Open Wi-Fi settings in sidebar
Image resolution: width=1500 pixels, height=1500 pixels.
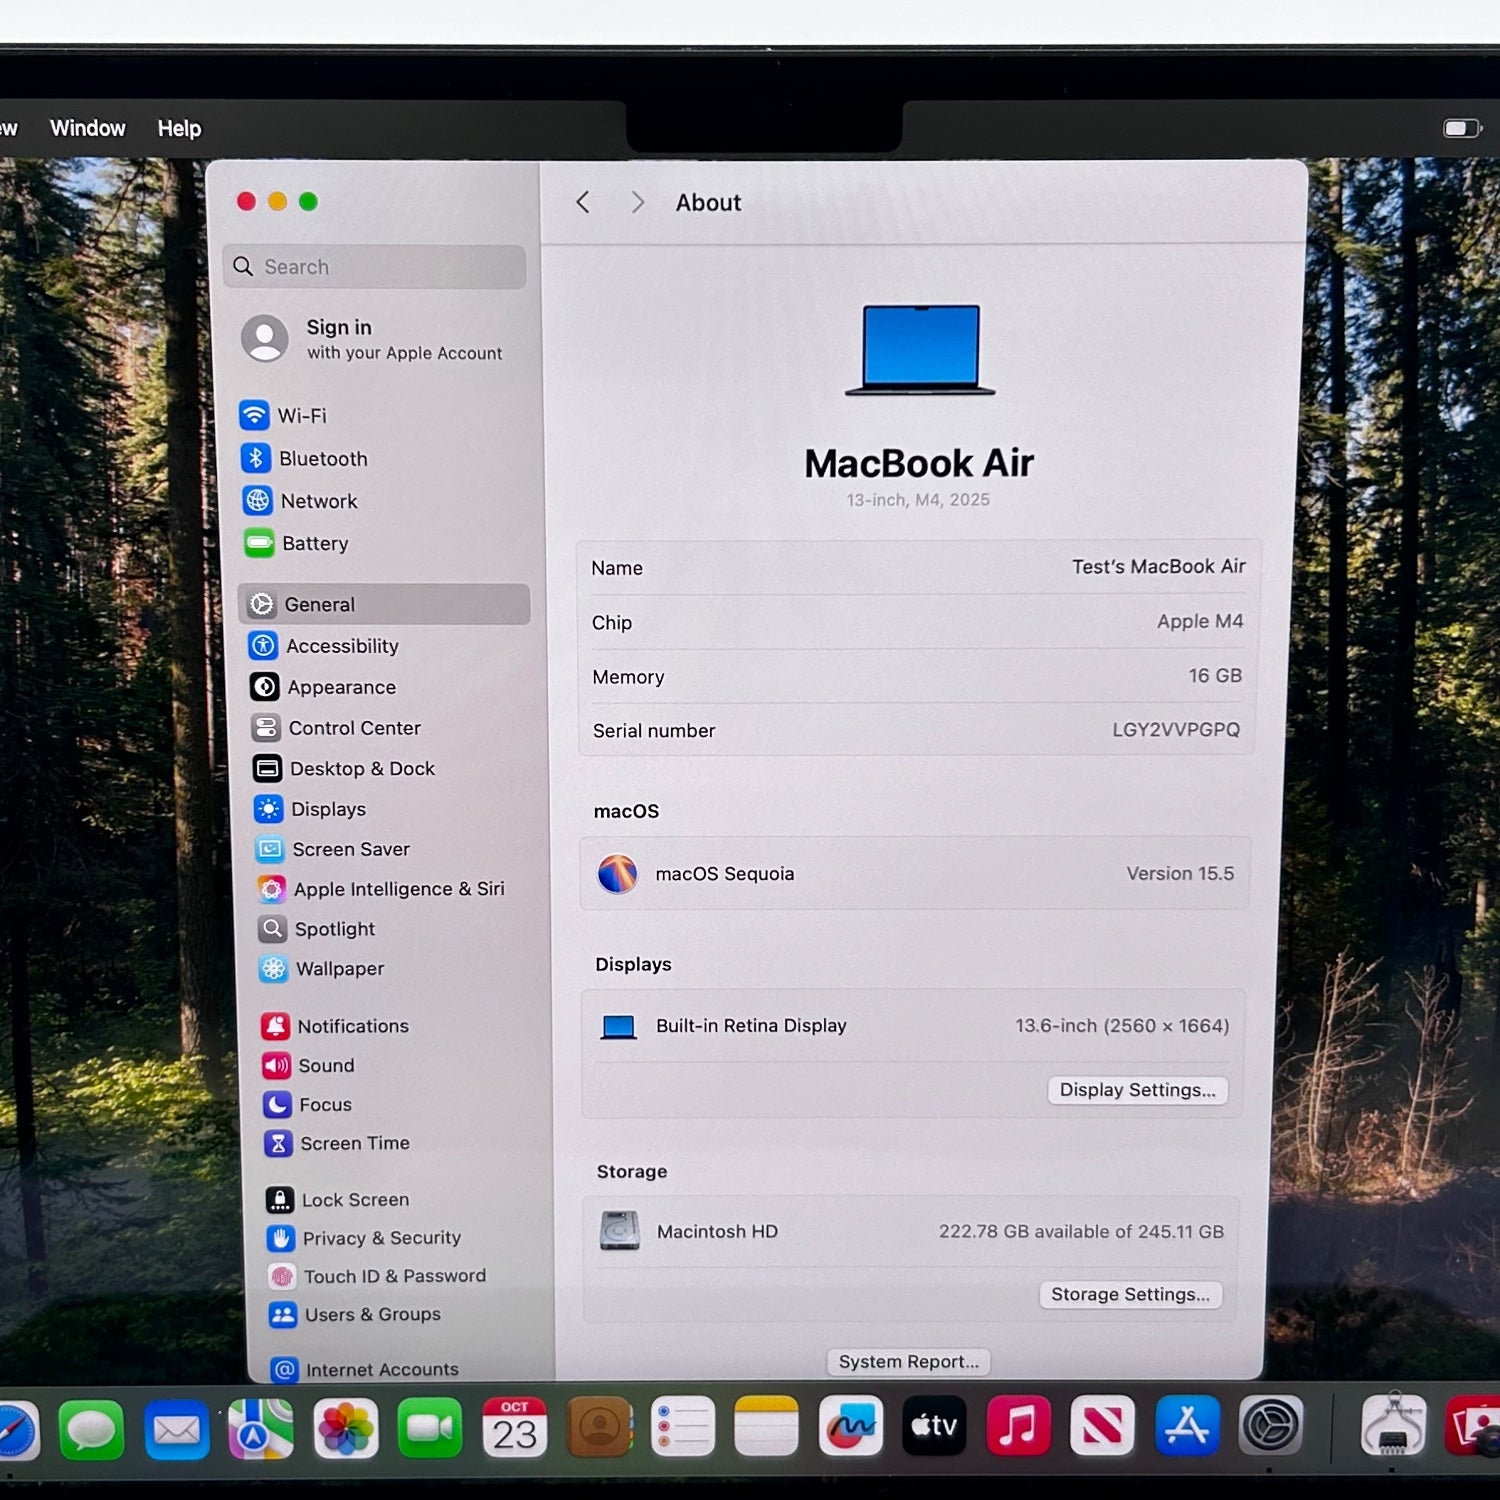tap(300, 415)
